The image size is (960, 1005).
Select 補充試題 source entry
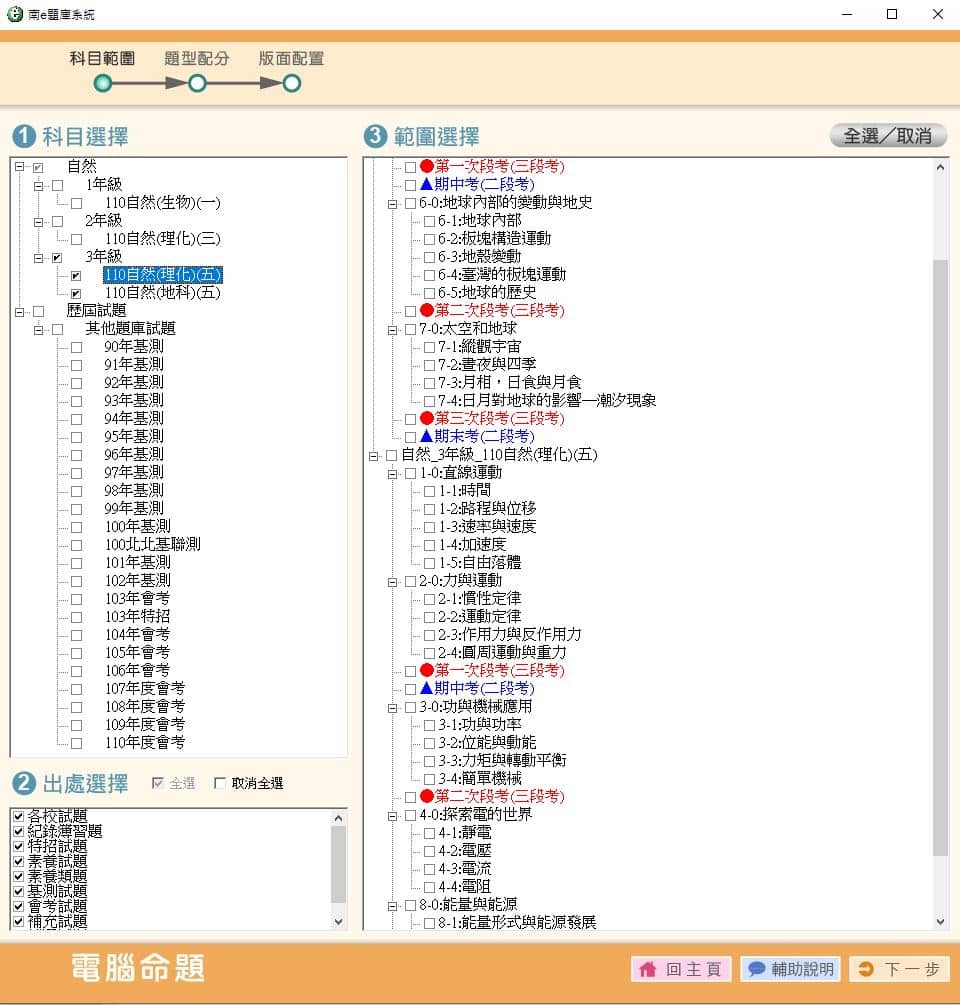pyautogui.click(x=57, y=922)
